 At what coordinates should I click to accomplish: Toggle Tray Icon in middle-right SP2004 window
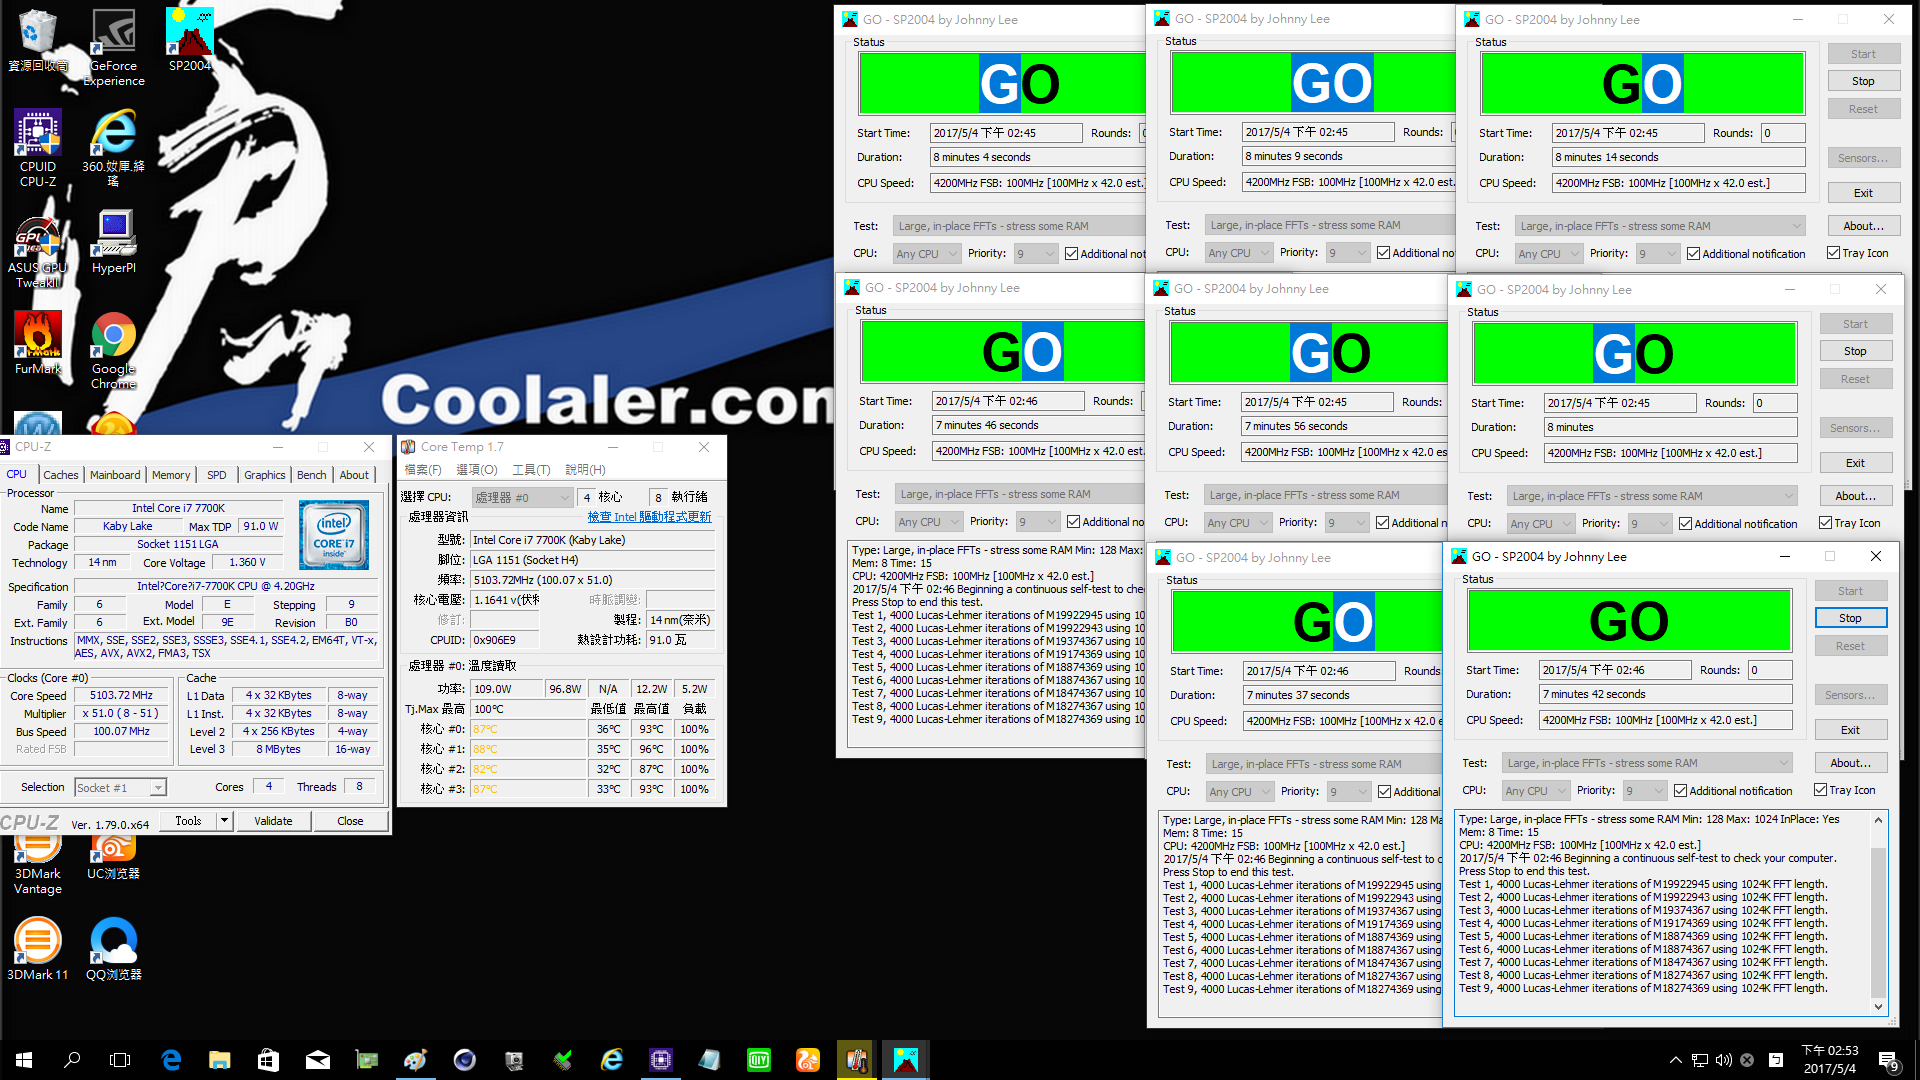tap(1825, 523)
